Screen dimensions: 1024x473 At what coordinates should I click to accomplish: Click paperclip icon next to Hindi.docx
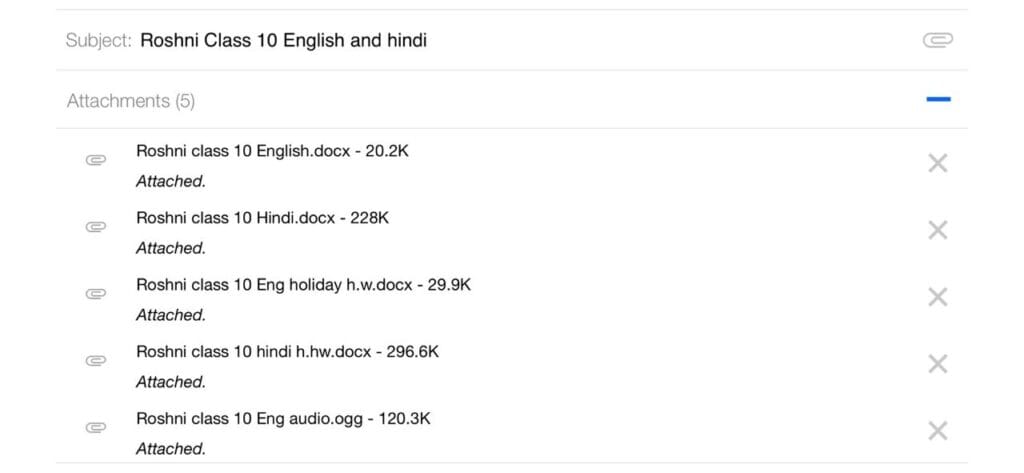tap(96, 227)
